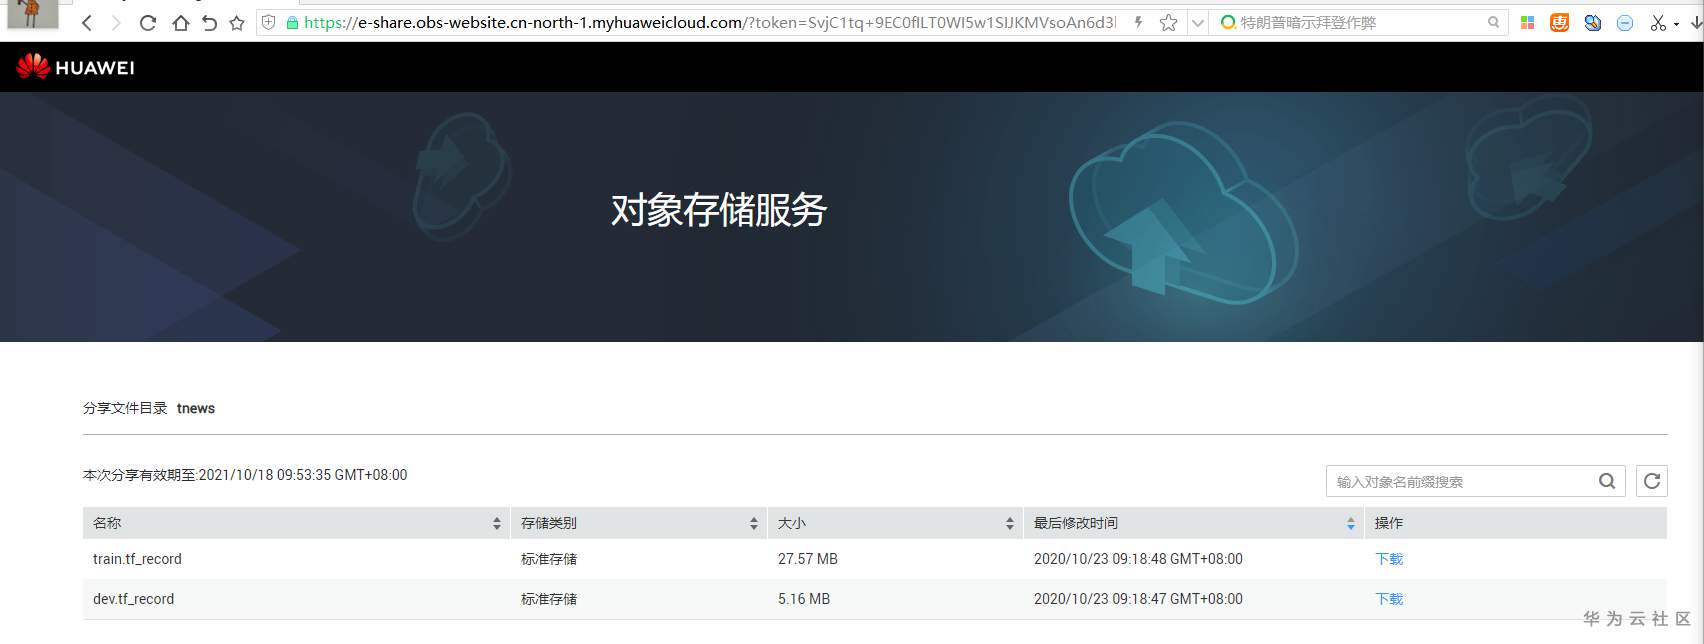Sort by the 大小 column arrows
The height and width of the screenshot is (644, 1704).
(x=1010, y=523)
